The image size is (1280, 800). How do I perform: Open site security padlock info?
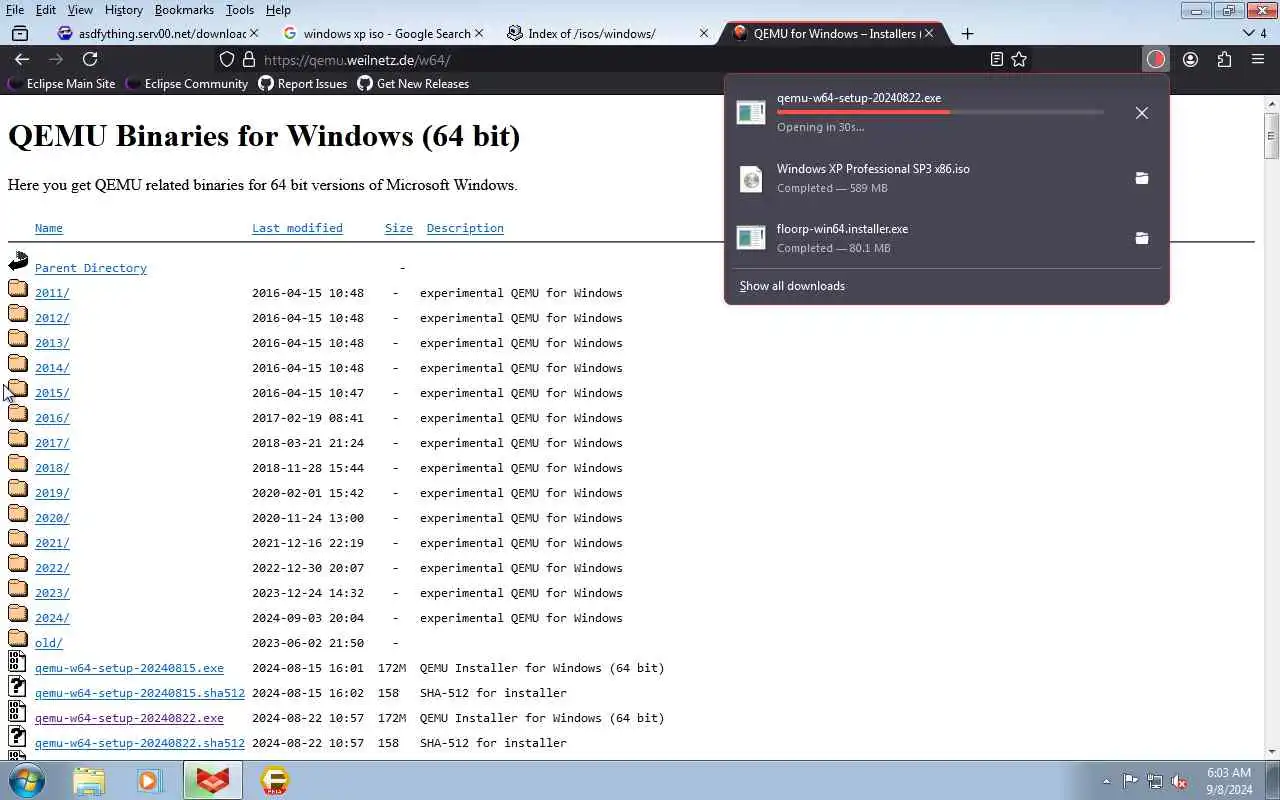click(249, 60)
